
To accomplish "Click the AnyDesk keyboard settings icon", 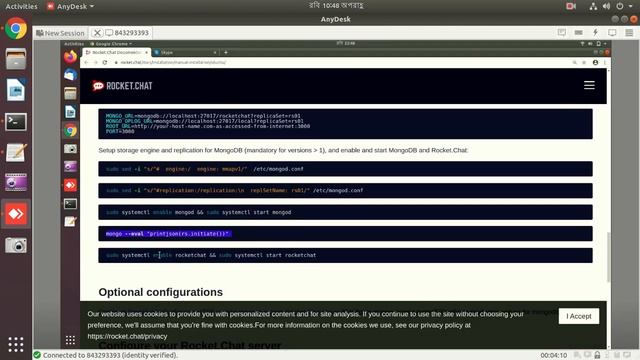I will coord(578,33).
